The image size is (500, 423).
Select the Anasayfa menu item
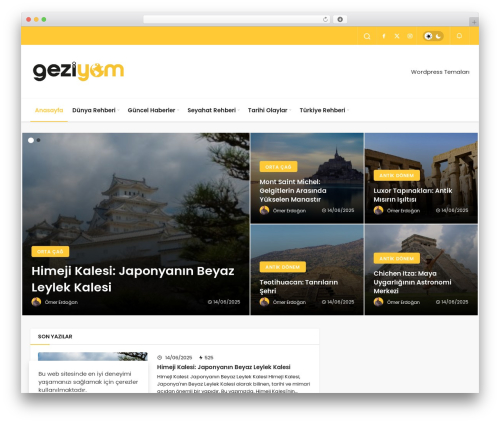49,110
